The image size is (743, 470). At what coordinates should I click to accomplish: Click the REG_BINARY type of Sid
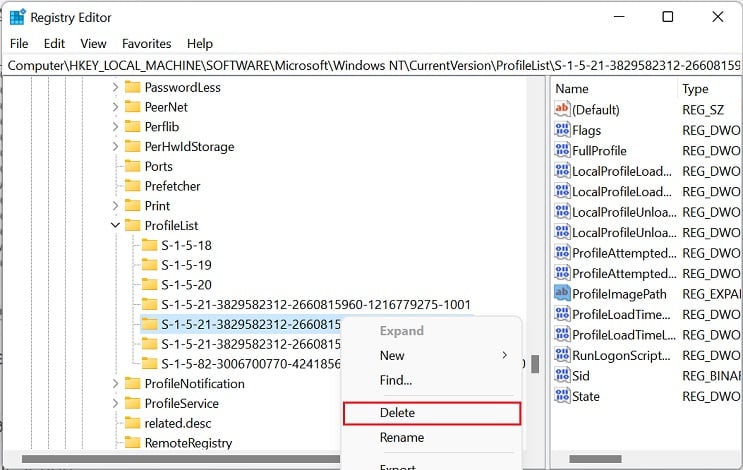click(x=712, y=376)
